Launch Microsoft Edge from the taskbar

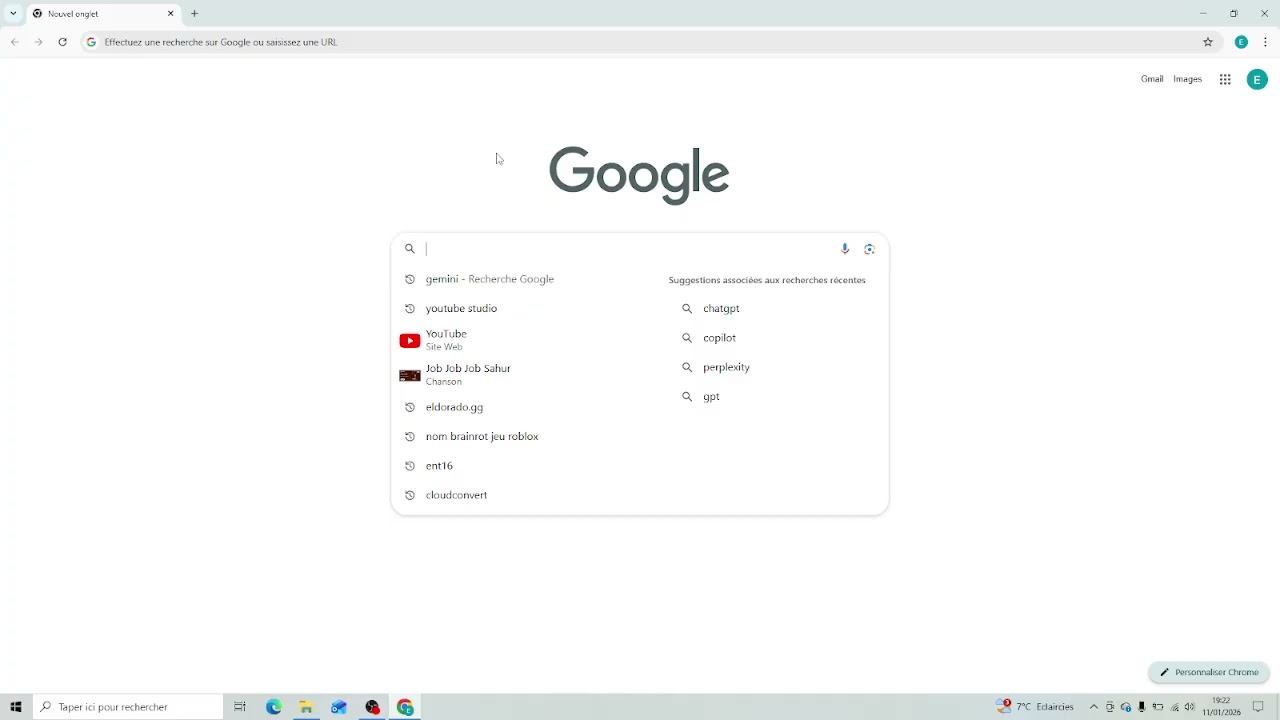coord(274,707)
